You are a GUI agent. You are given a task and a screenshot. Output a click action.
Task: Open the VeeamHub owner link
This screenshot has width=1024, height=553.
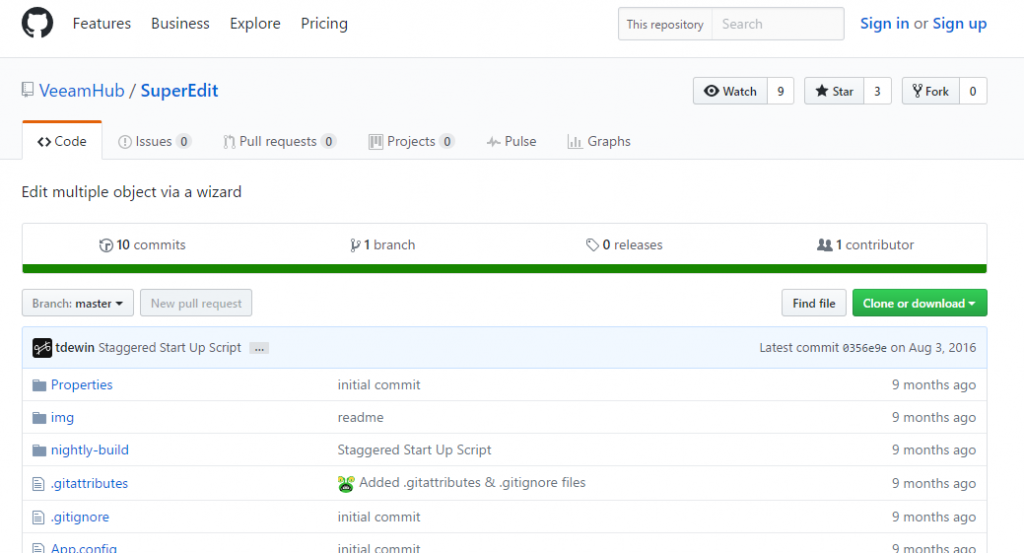[82, 91]
